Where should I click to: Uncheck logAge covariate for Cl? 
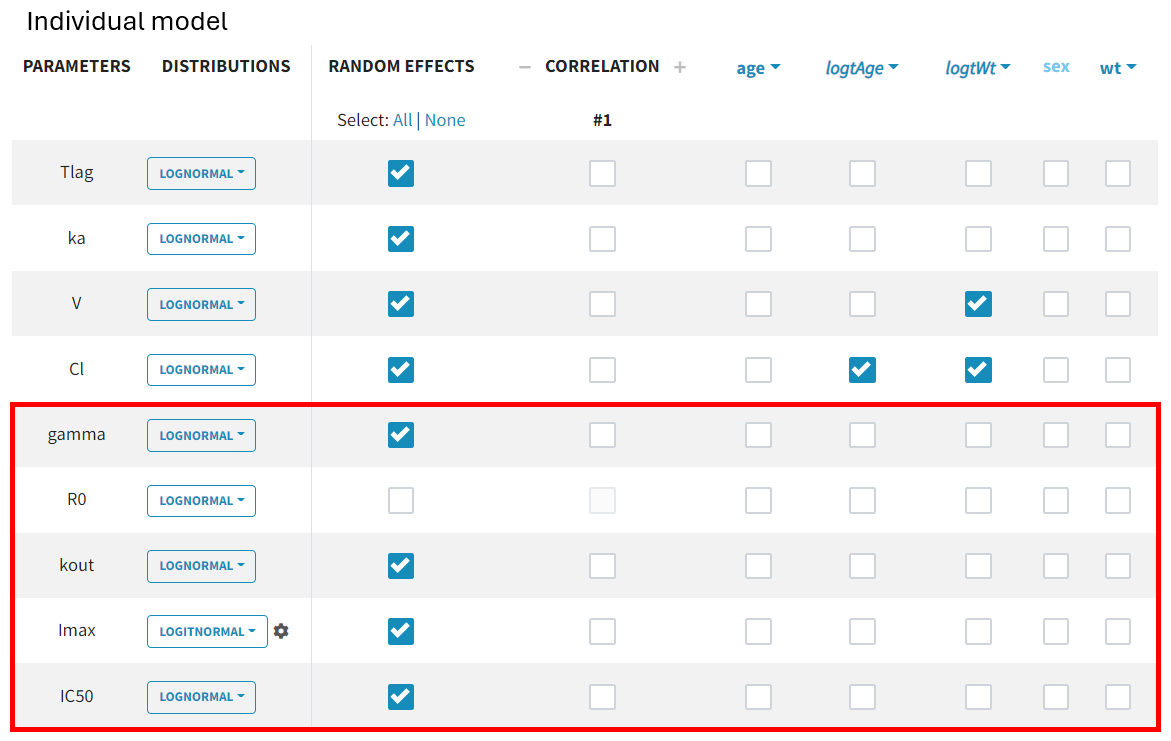click(862, 370)
